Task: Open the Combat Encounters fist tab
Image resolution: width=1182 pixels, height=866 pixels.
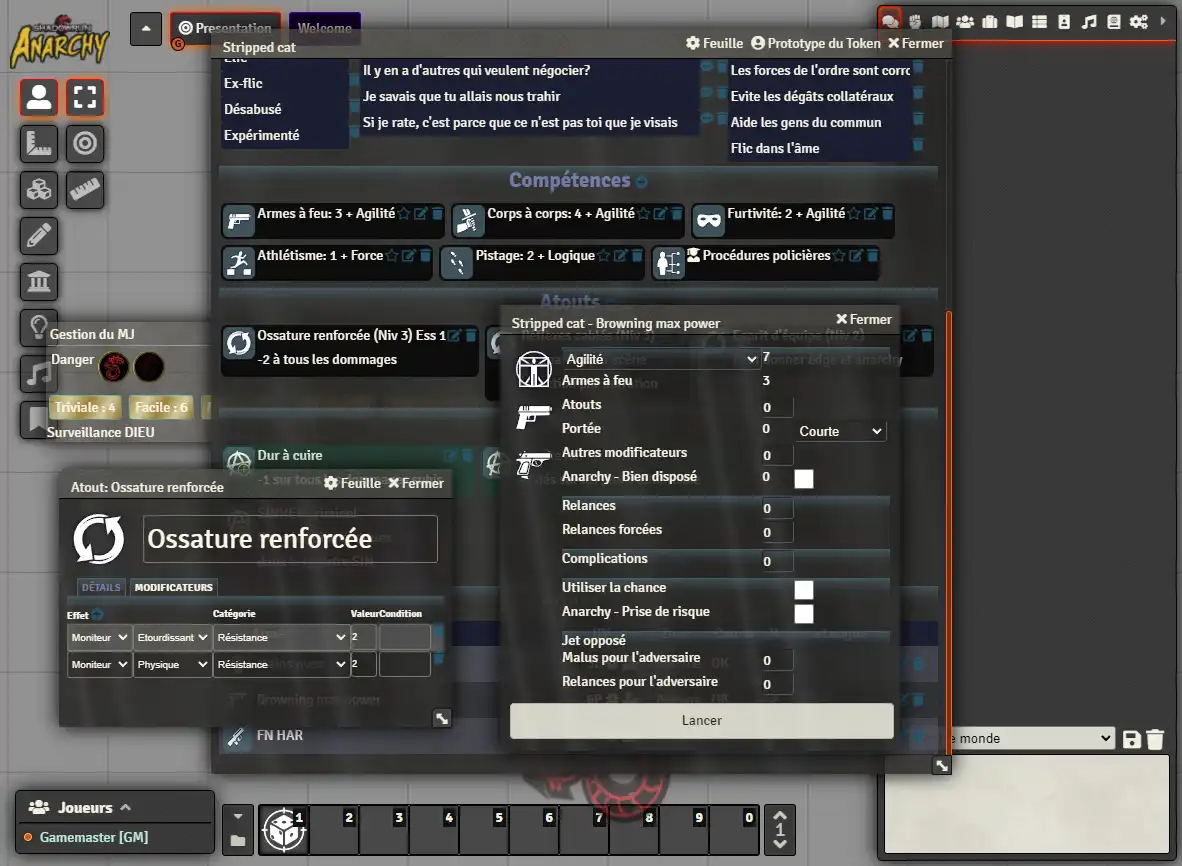Action: click(914, 22)
